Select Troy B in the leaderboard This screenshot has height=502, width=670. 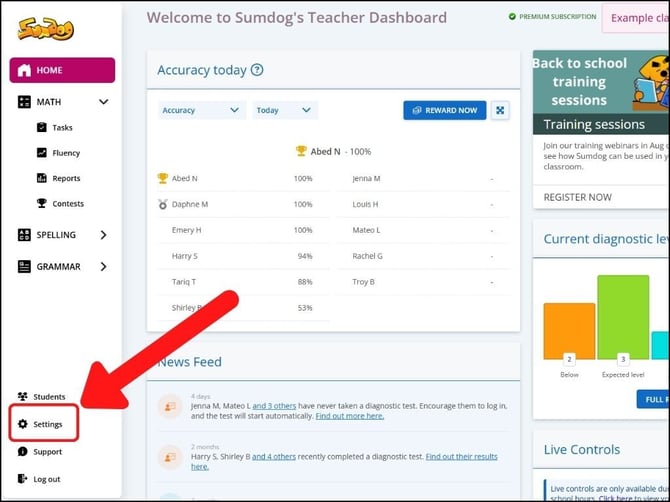[364, 282]
